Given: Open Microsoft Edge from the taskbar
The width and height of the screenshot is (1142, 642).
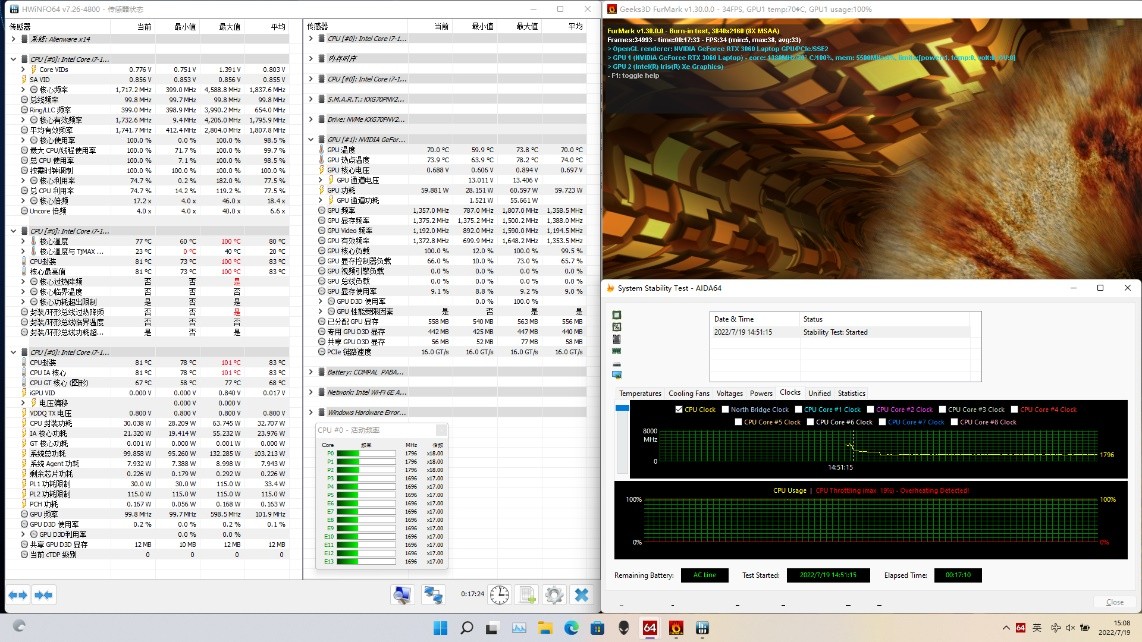Looking at the screenshot, I should point(573,630).
